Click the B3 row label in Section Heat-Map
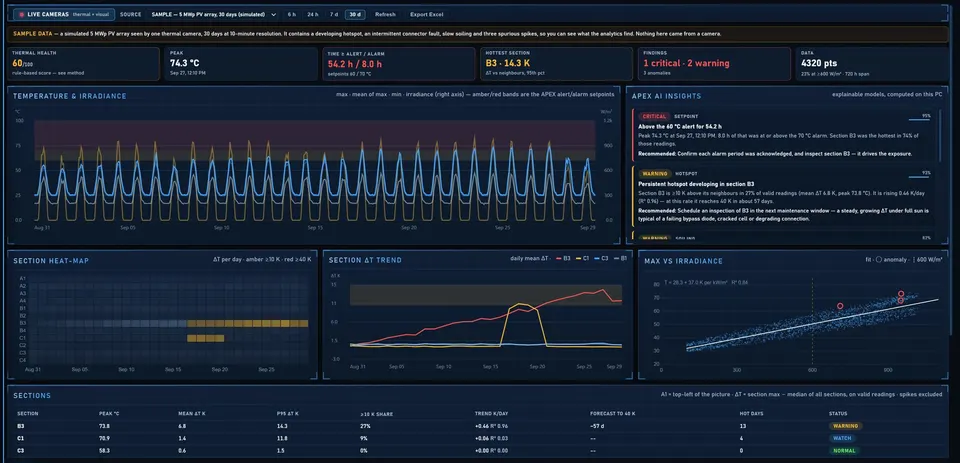Image resolution: width=960 pixels, height=463 pixels. point(22,323)
